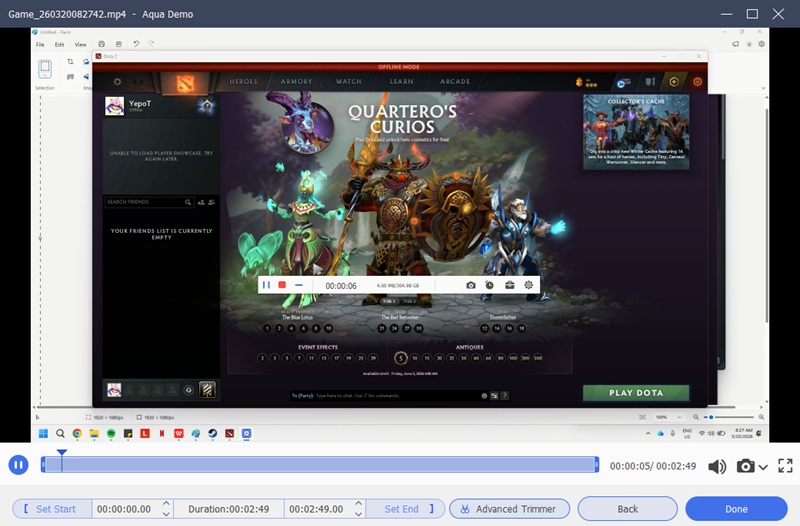The width and height of the screenshot is (800, 526).
Task: Click the YepoT profile avatar
Action: tap(114, 106)
